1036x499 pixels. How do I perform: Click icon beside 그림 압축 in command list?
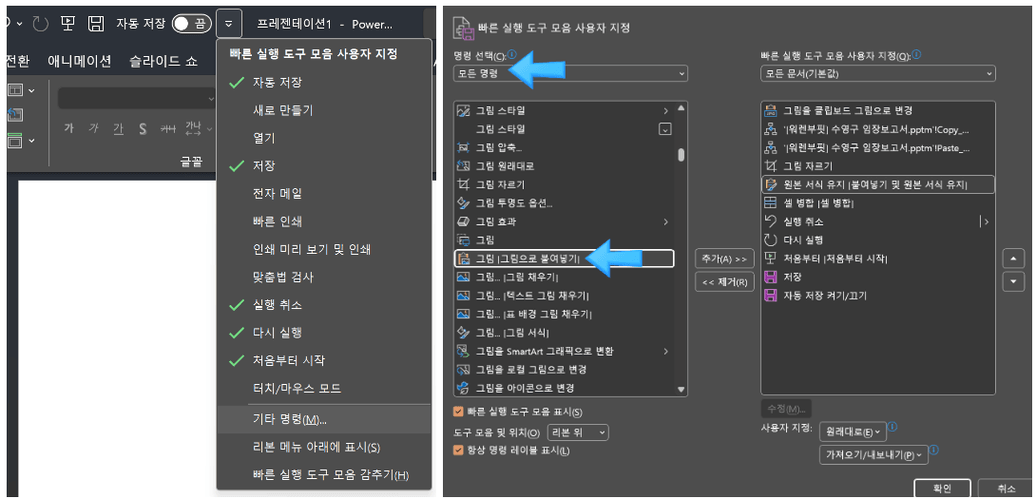click(463, 147)
